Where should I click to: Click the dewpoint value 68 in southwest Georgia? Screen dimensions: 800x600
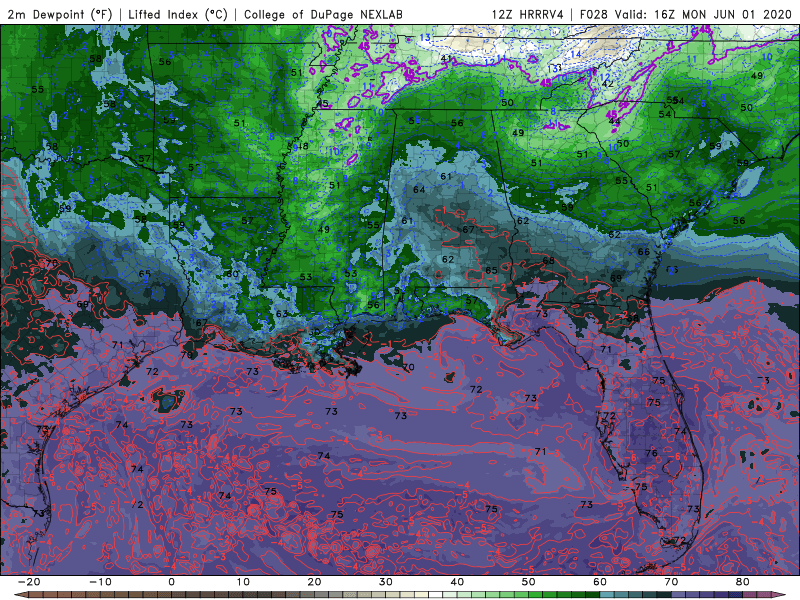pos(548,260)
